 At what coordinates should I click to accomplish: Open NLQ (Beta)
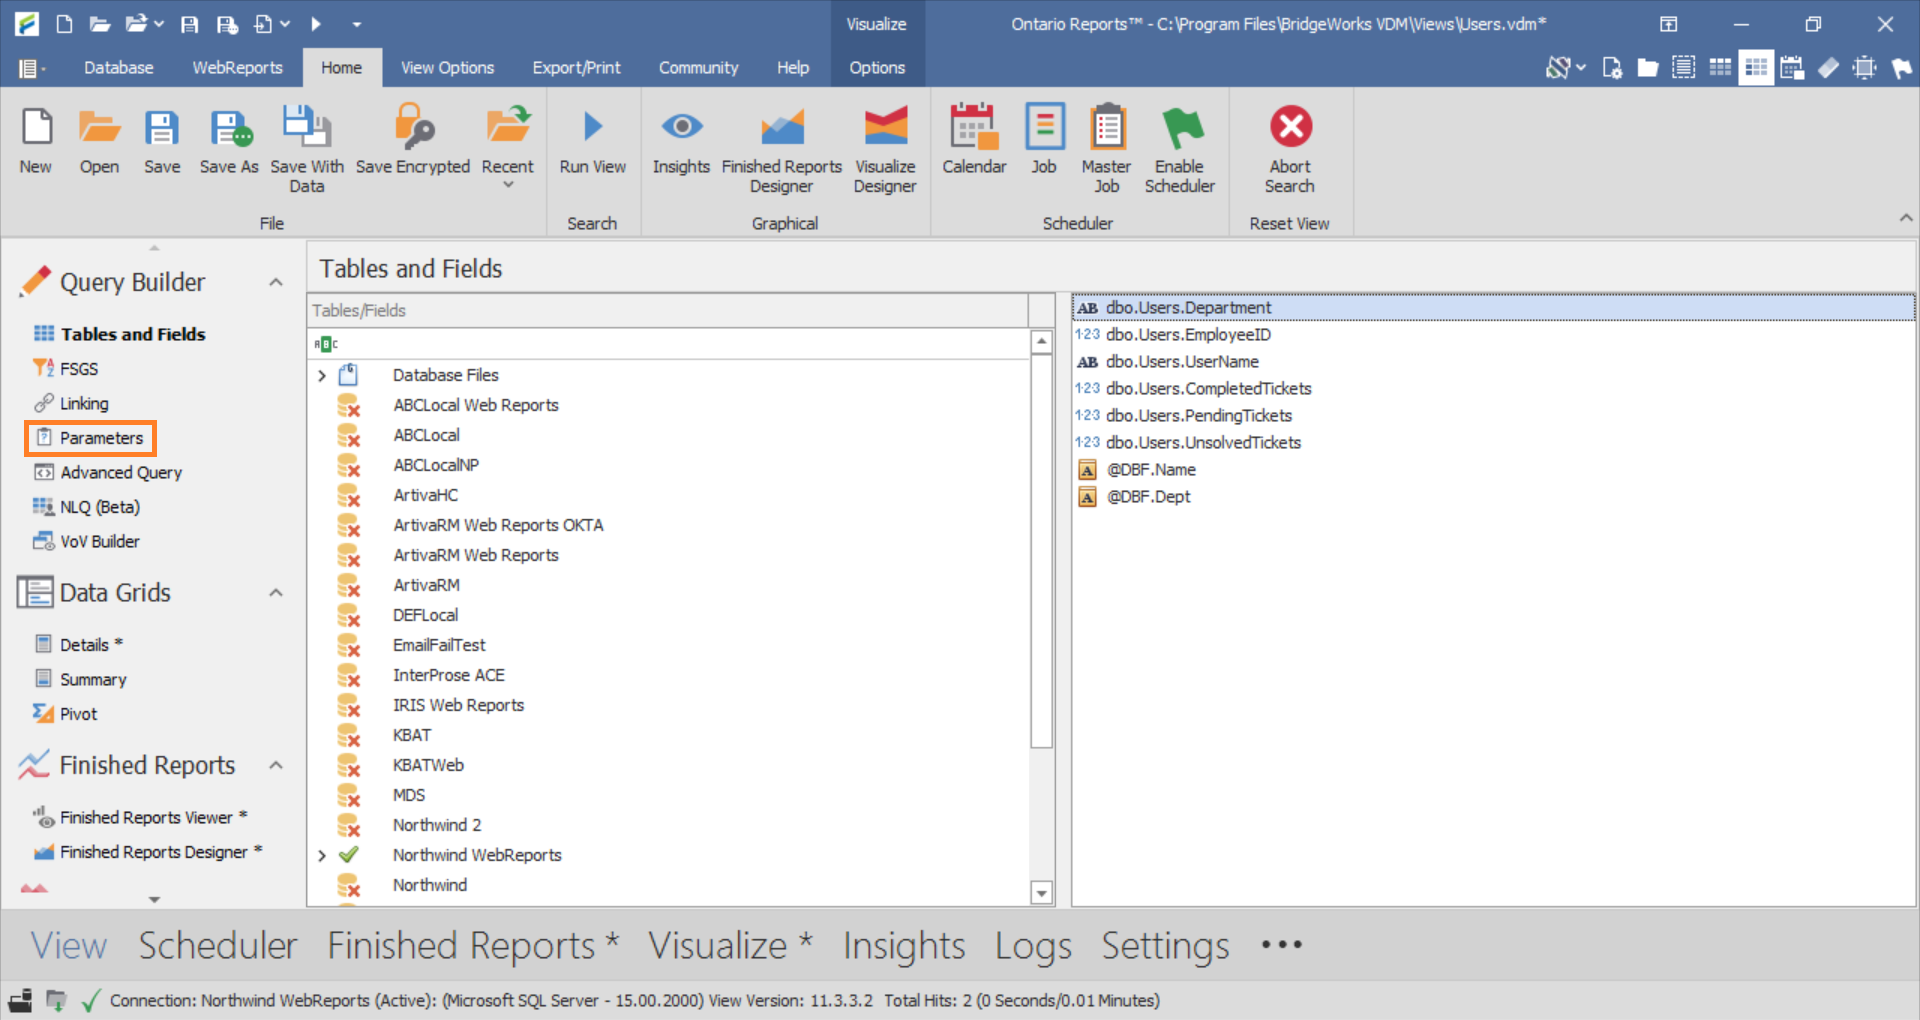tap(99, 507)
